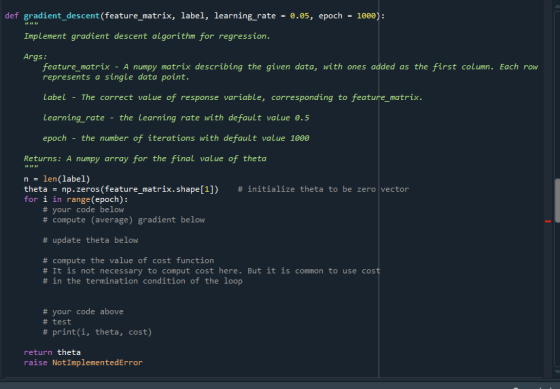Click the comment '# compute (average) gradient below'

coord(124,220)
